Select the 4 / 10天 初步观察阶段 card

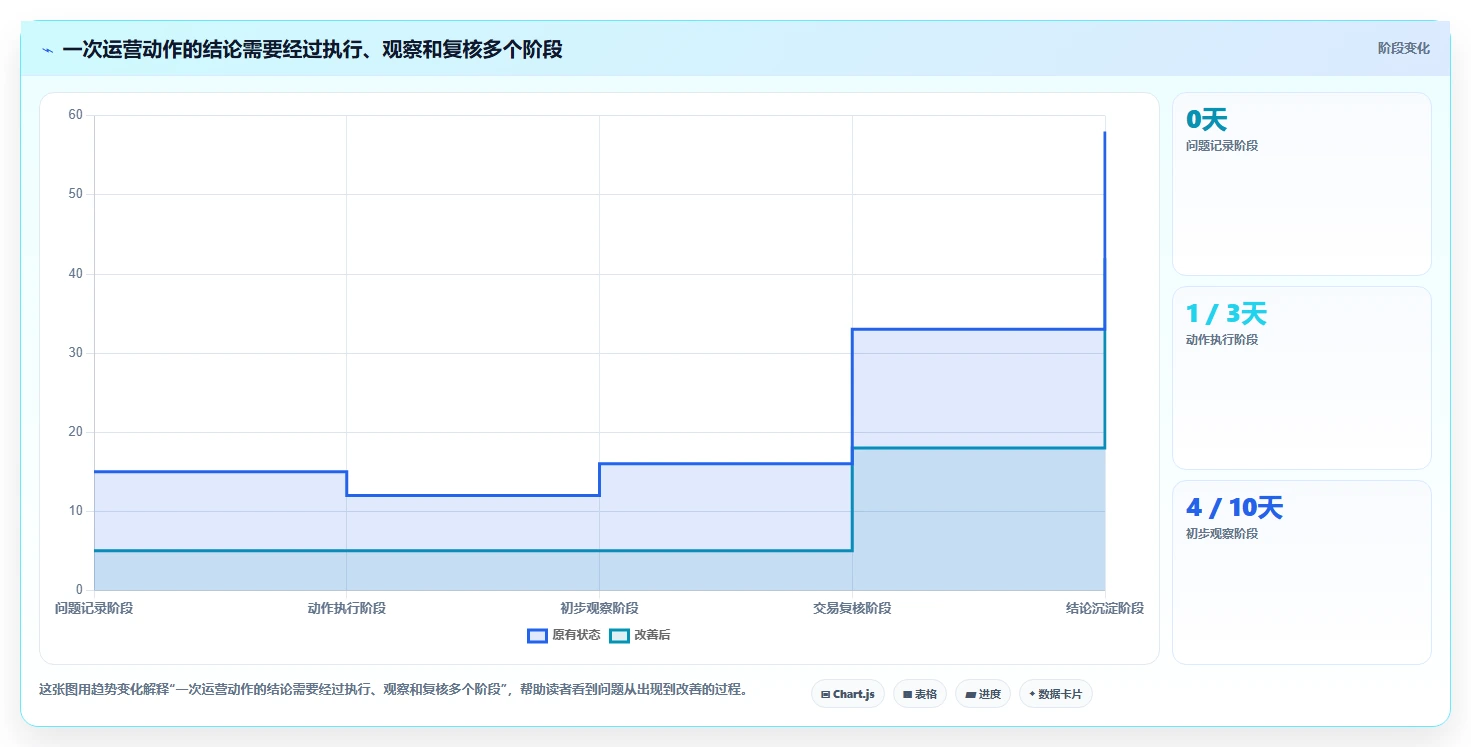pyautogui.click(x=1302, y=572)
